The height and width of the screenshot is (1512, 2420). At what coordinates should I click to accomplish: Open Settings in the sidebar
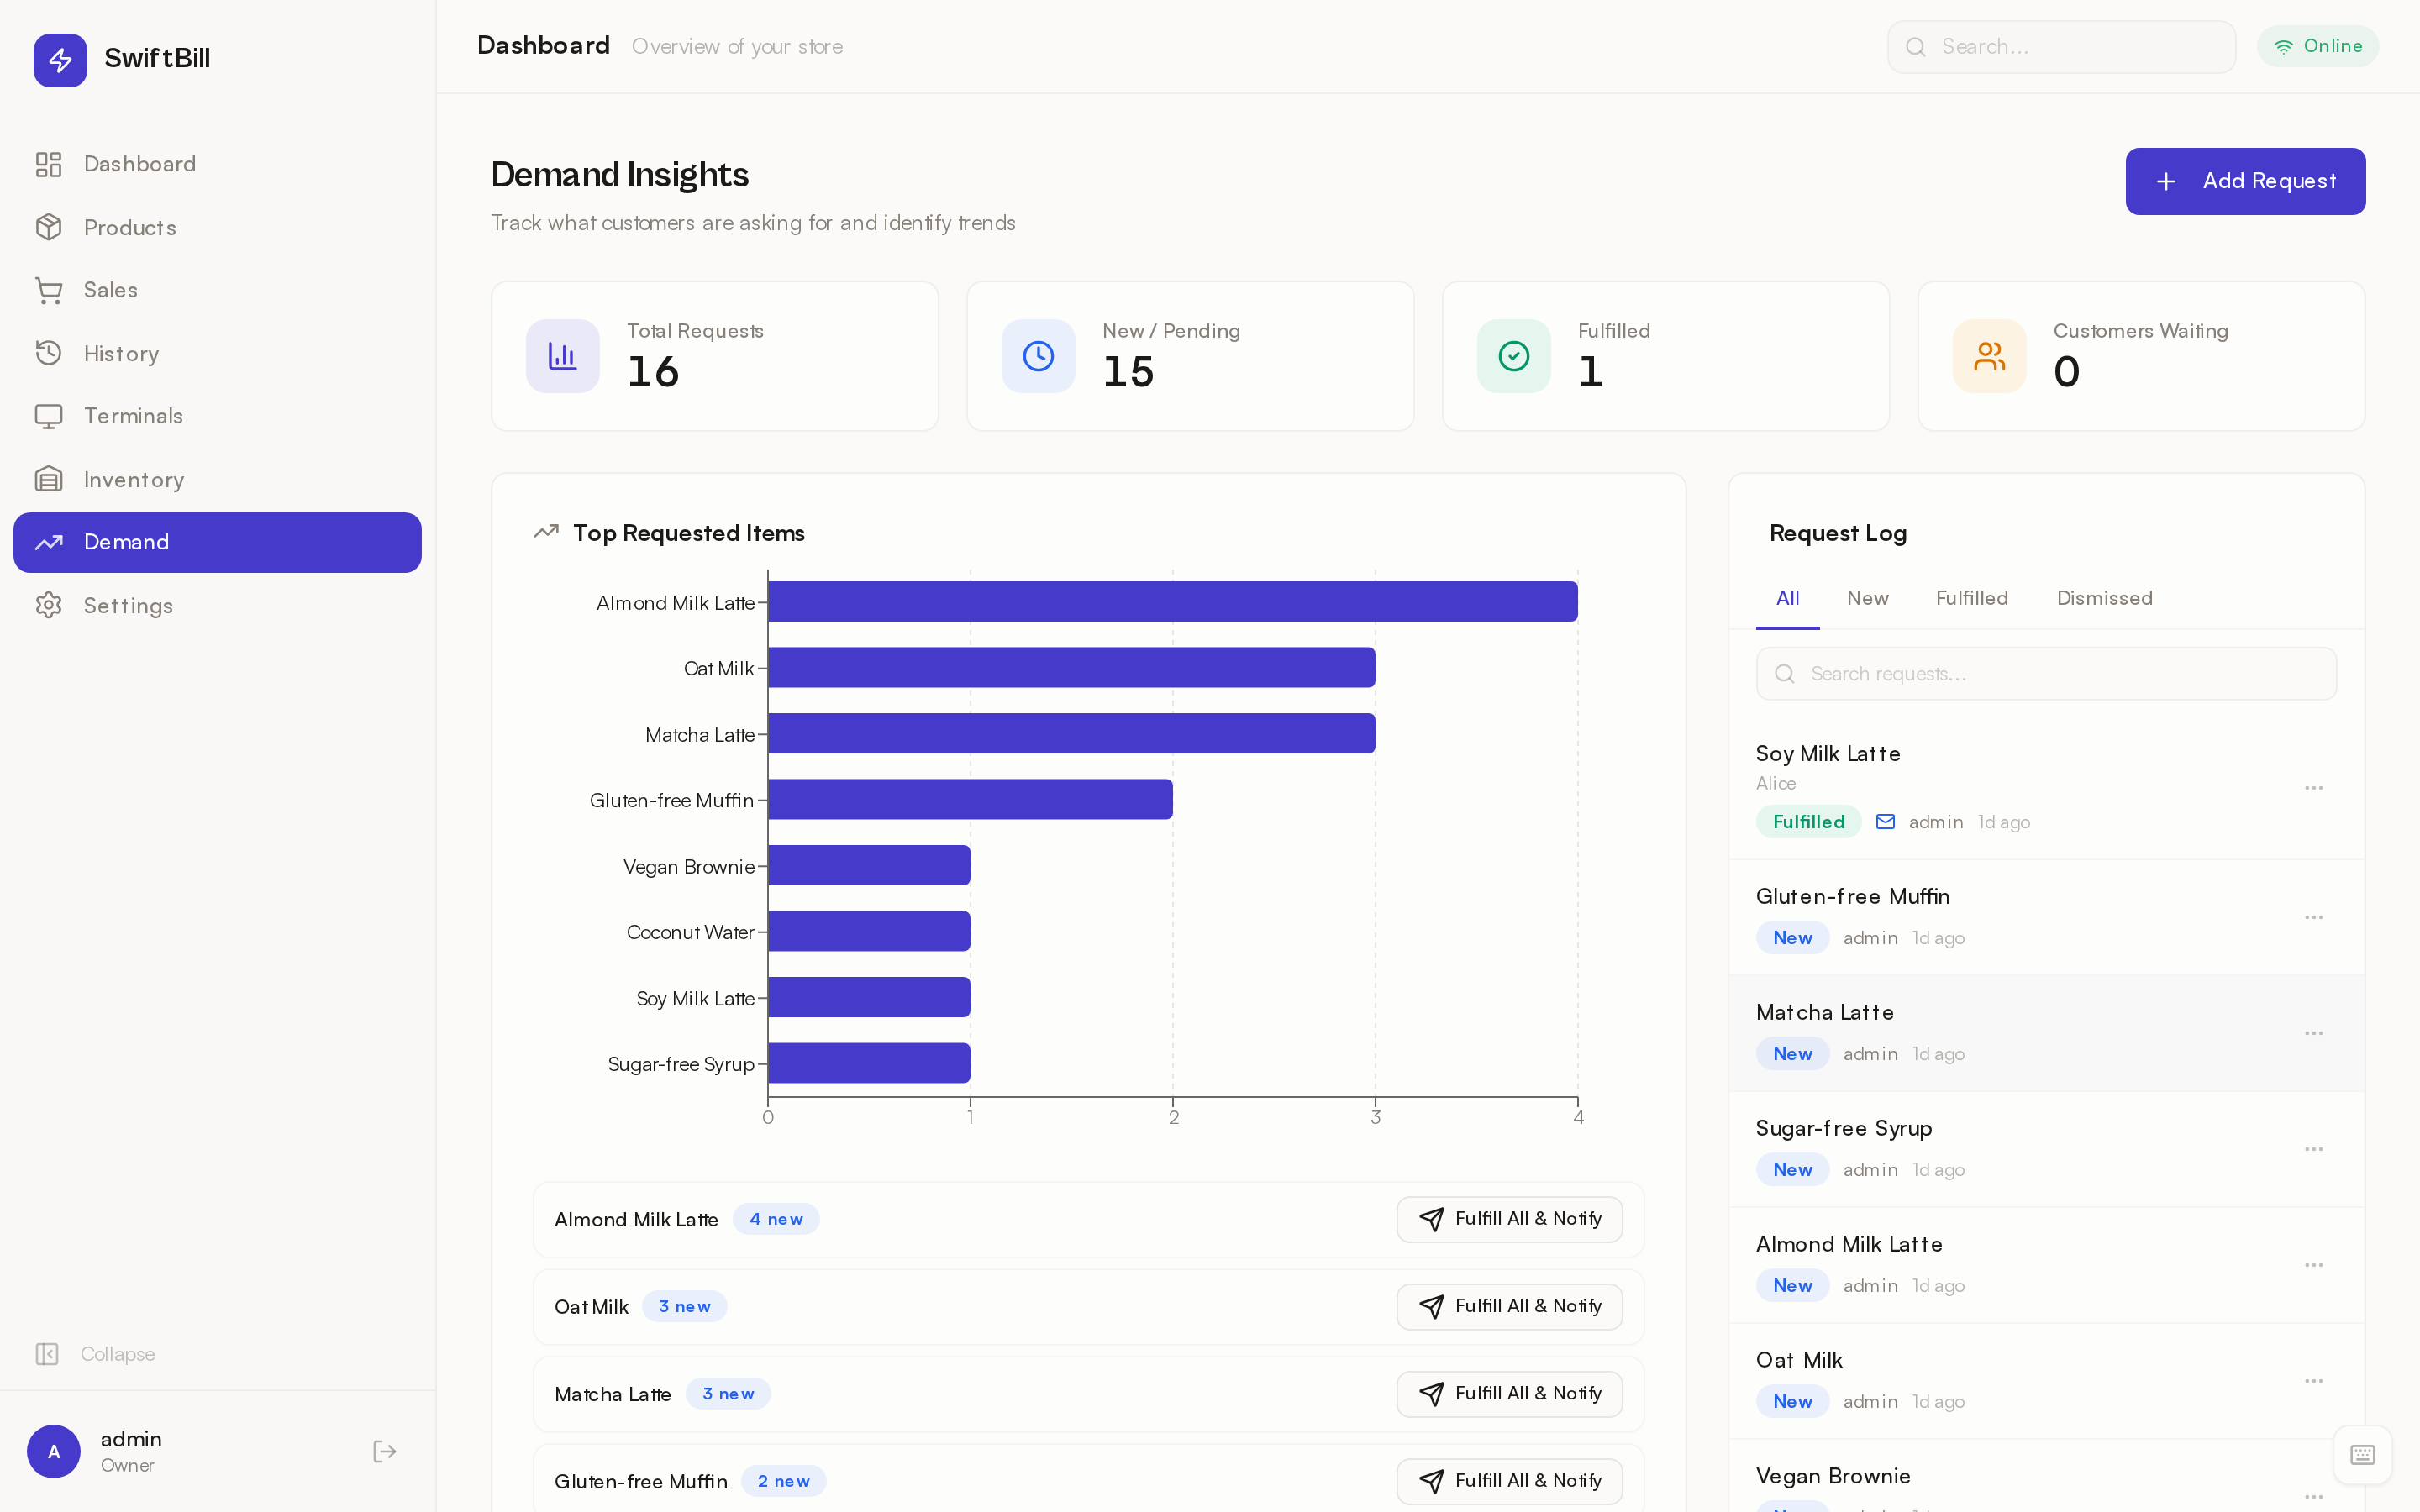(217, 605)
